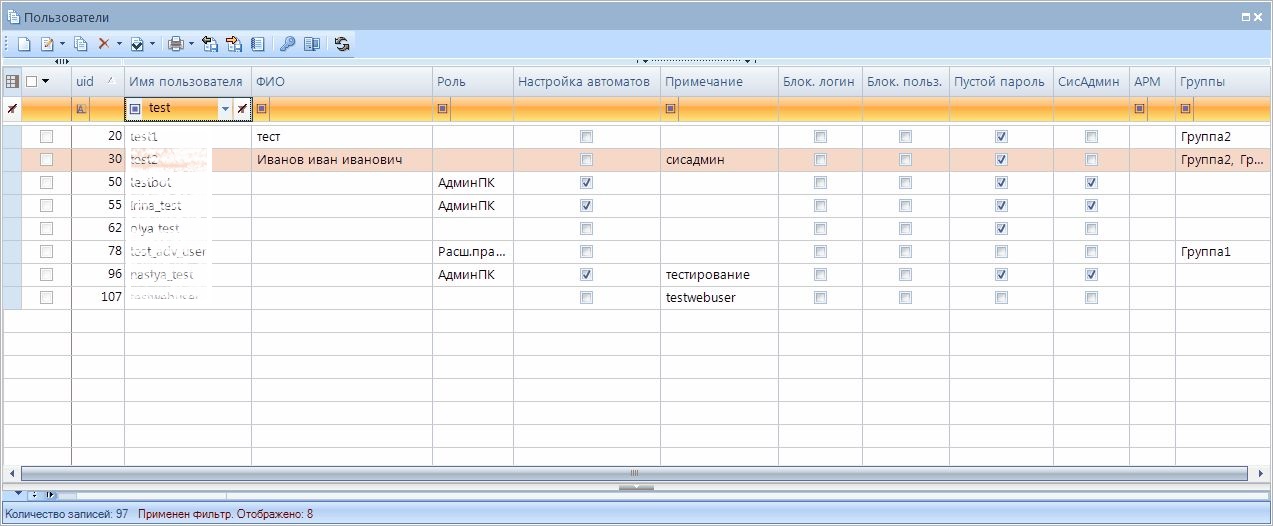Click the Роль column header
This screenshot has height=526, width=1273.
(x=472, y=82)
